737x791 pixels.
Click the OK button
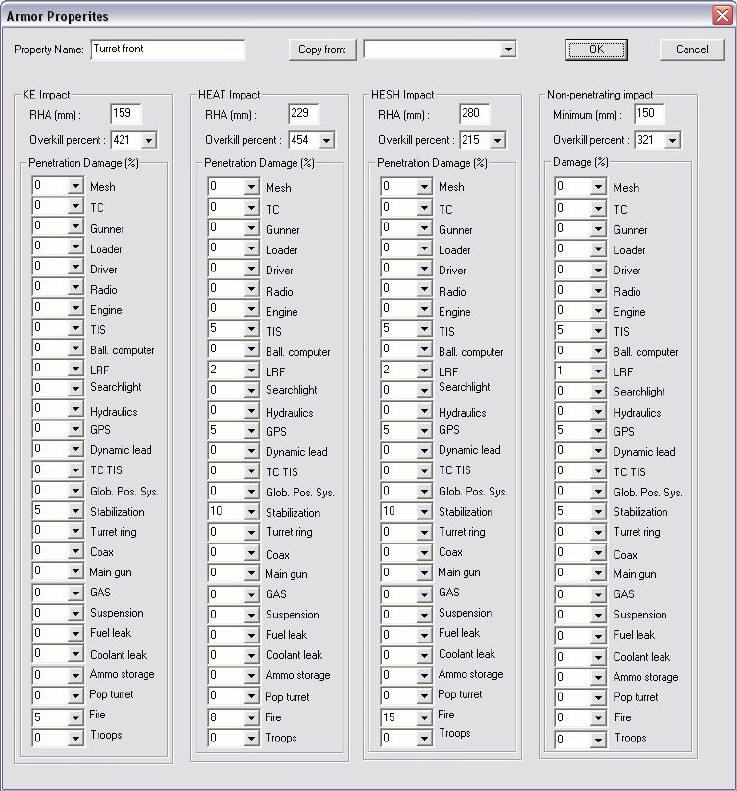pyautogui.click(x=596, y=49)
